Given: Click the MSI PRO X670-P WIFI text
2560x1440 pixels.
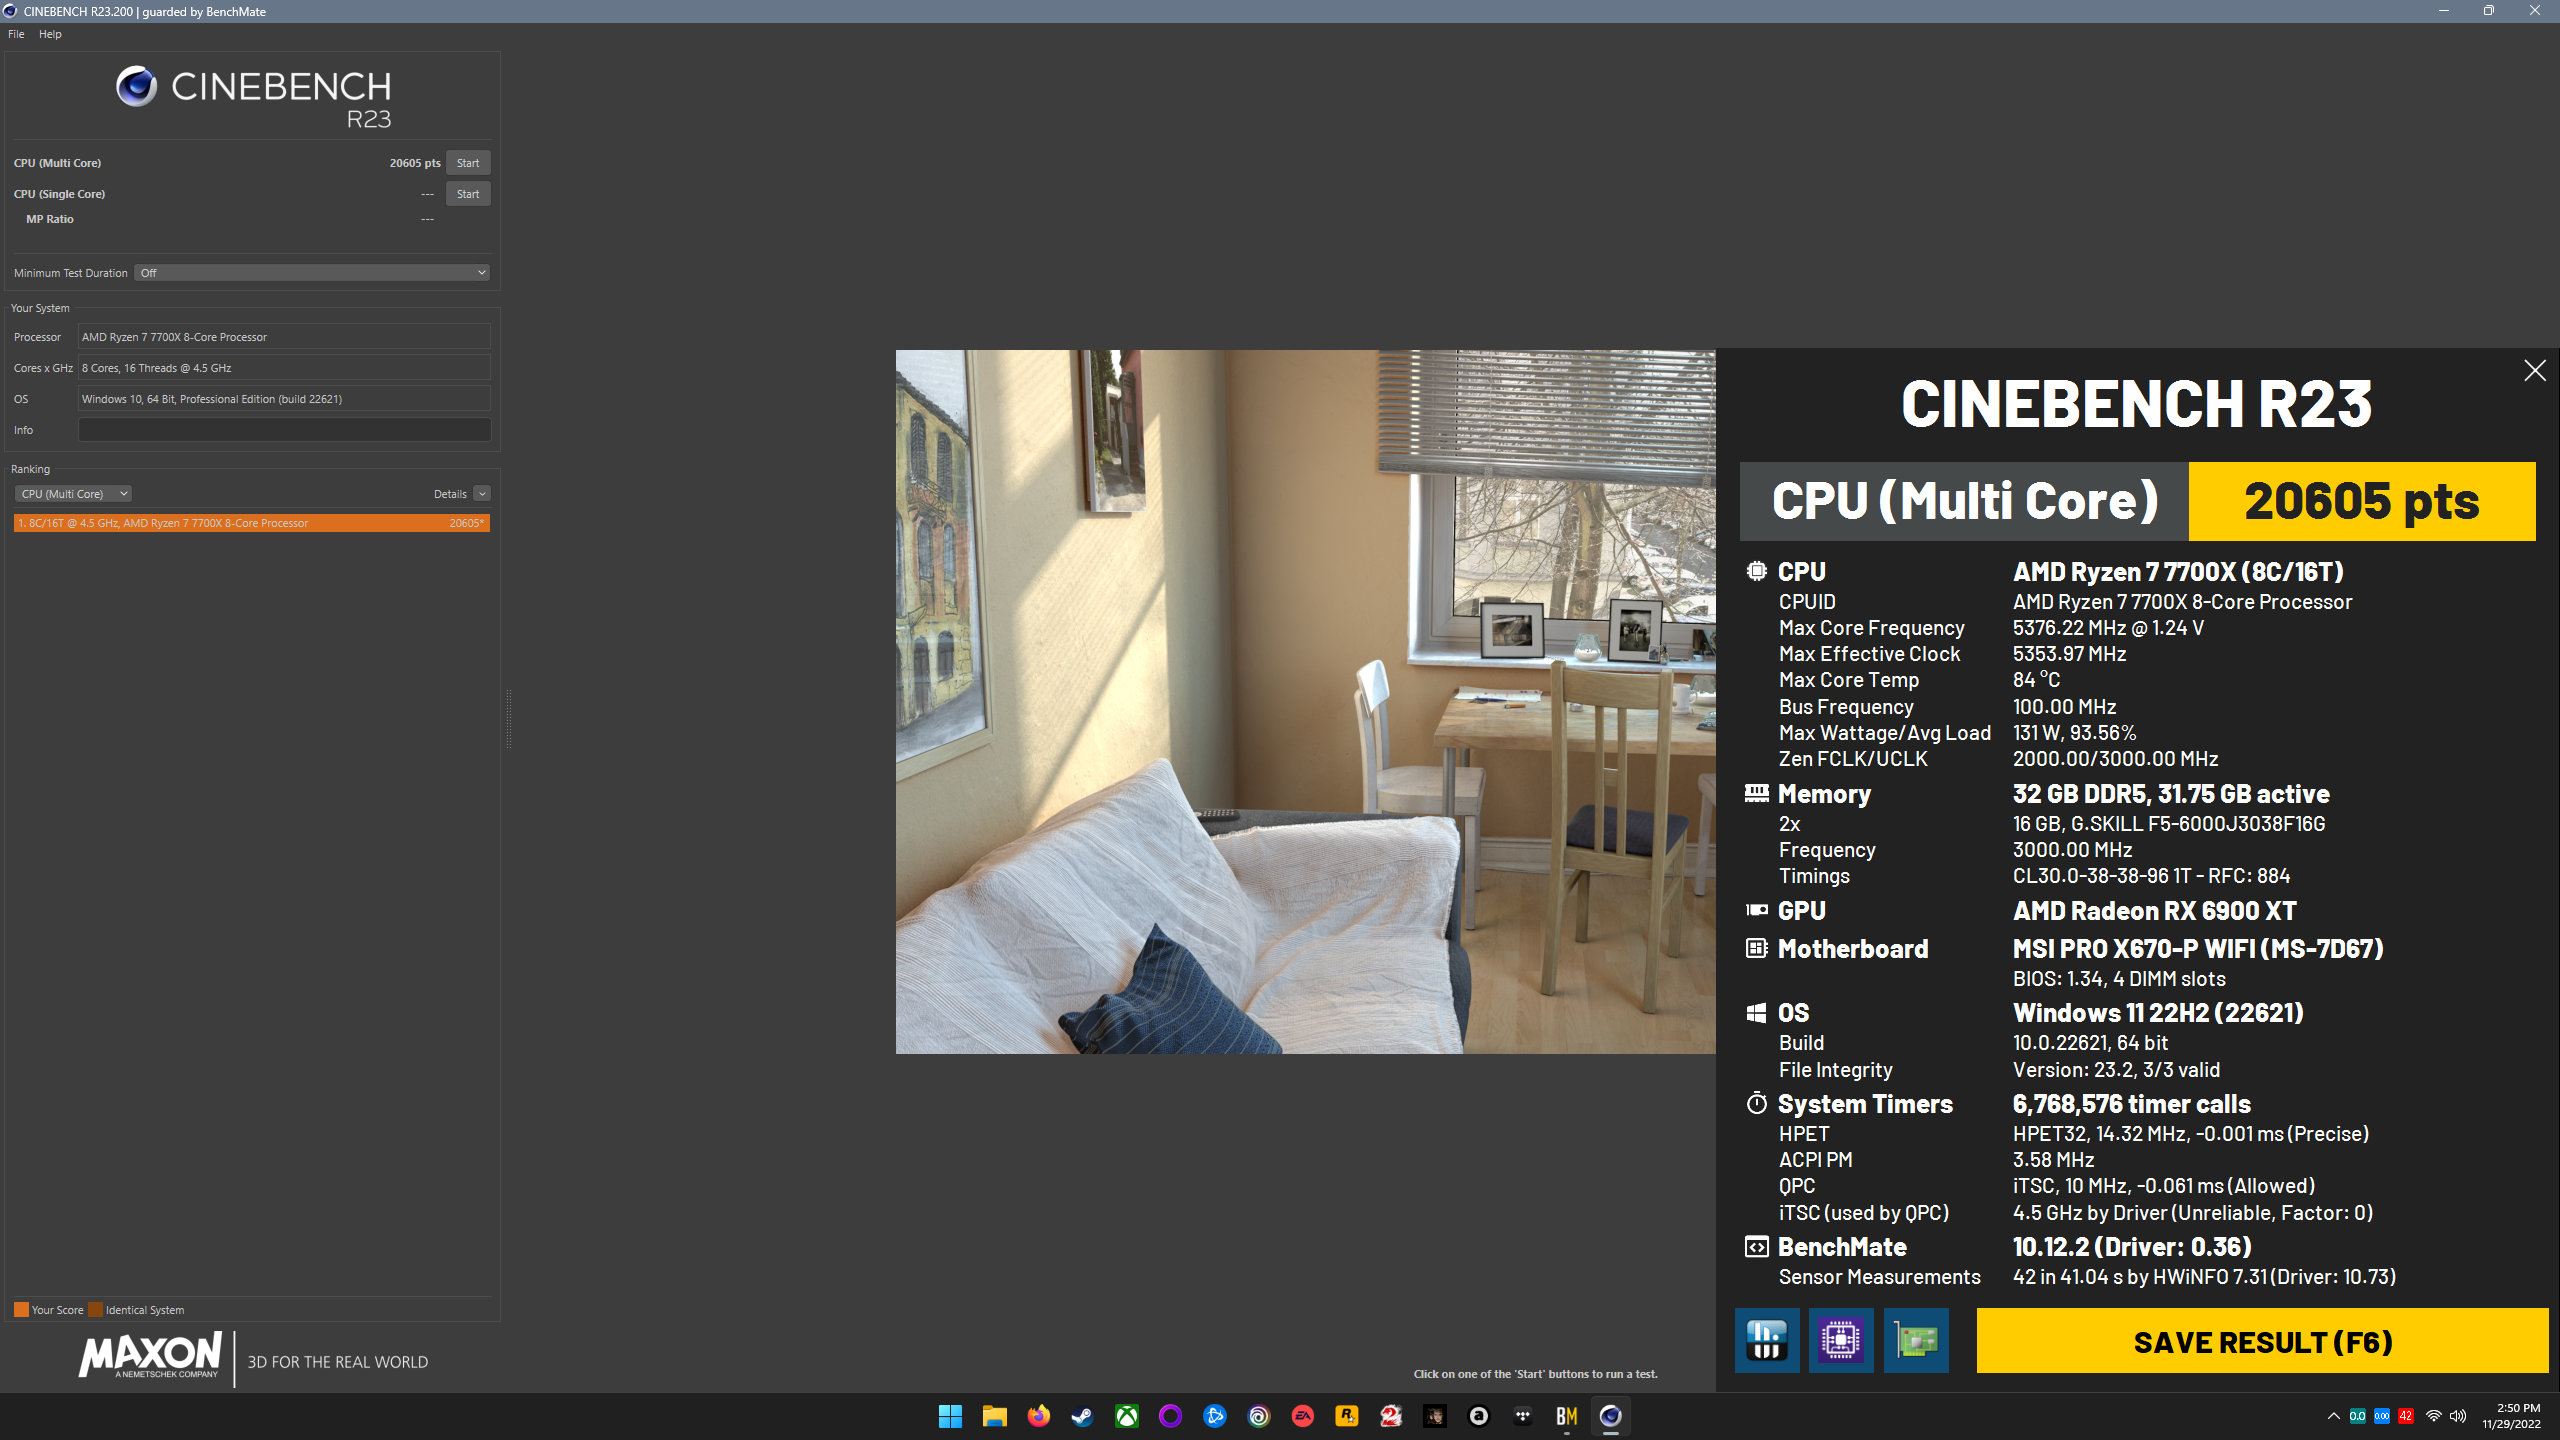Looking at the screenshot, I should (2198, 949).
